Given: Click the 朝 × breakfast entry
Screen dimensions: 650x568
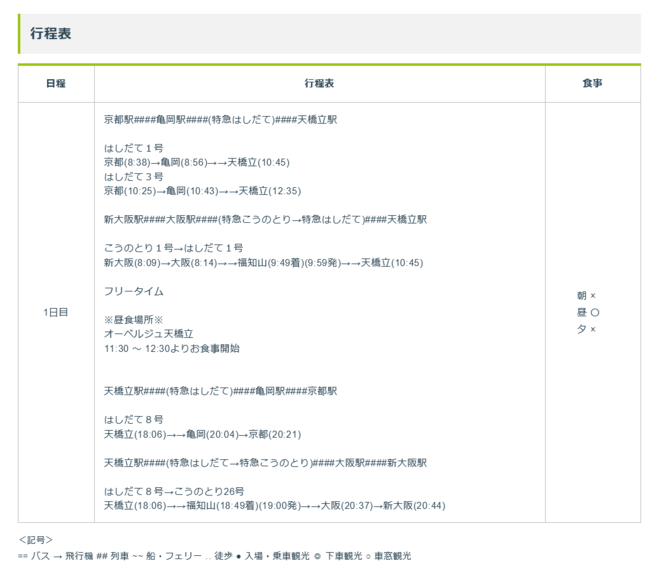Looking at the screenshot, I should pos(586,296).
